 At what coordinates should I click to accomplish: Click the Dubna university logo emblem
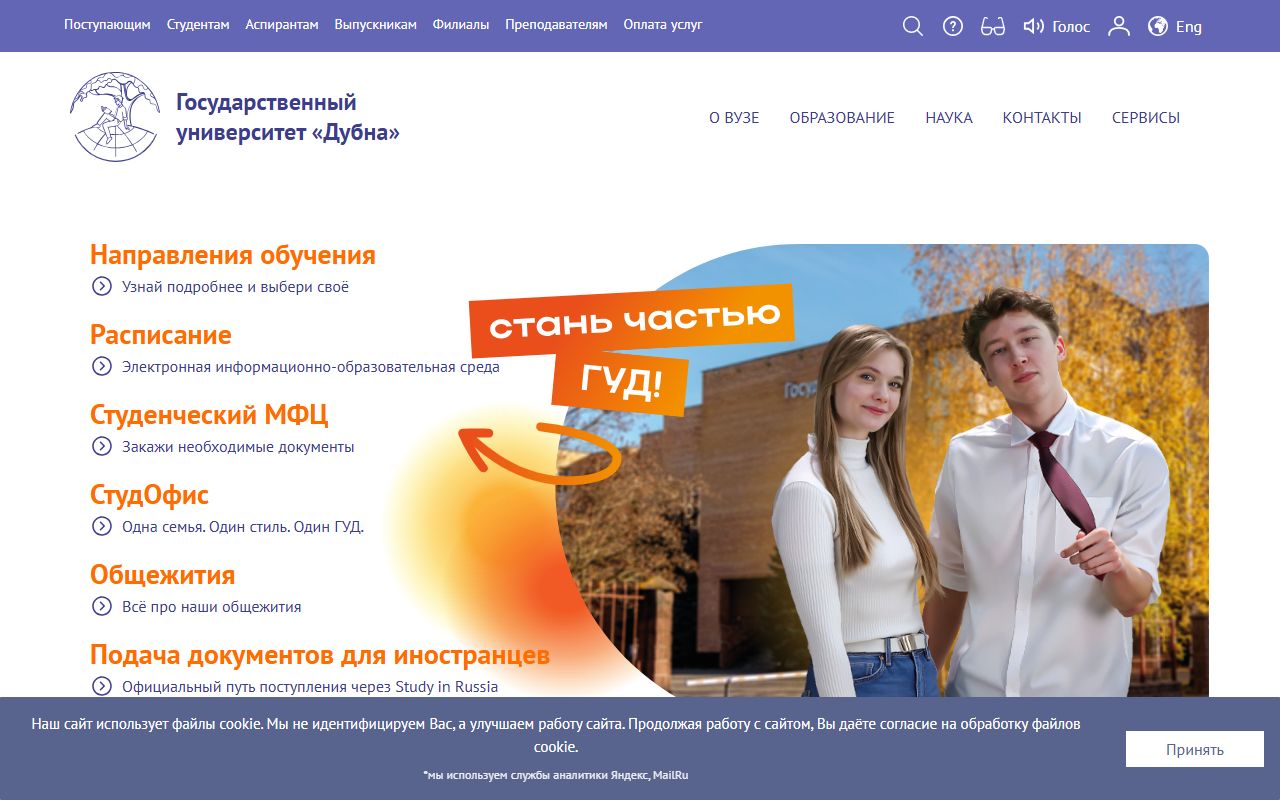click(115, 117)
